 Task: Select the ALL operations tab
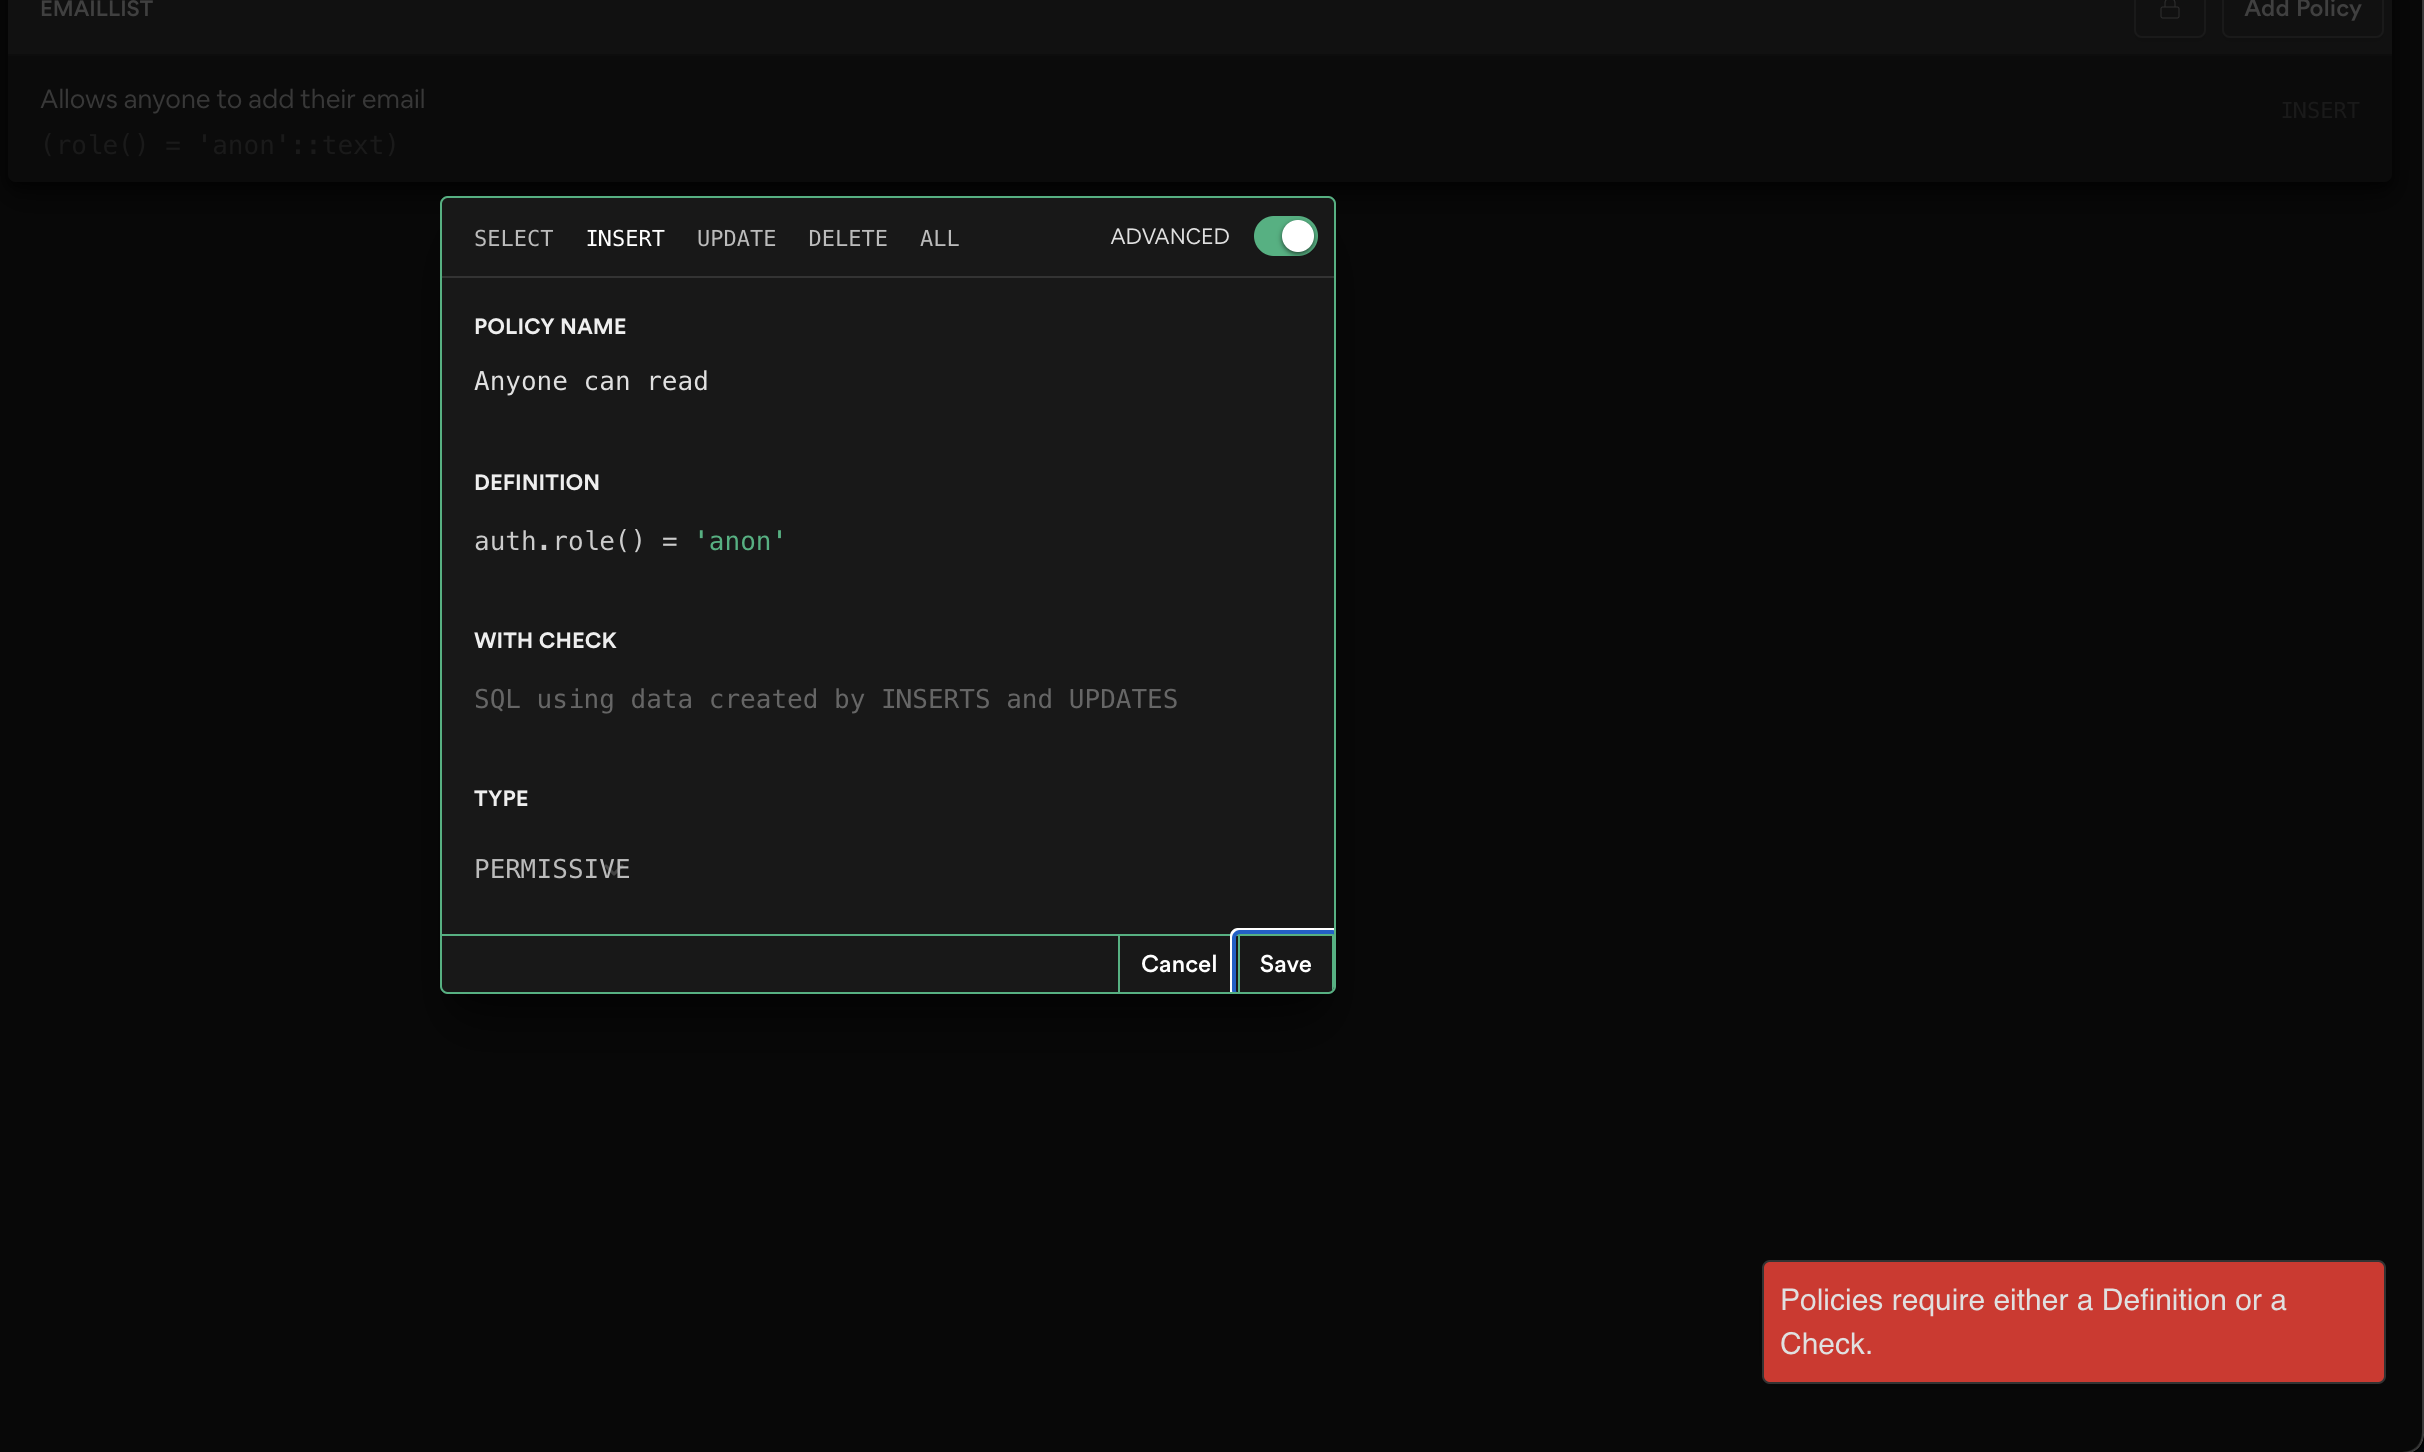(938, 238)
